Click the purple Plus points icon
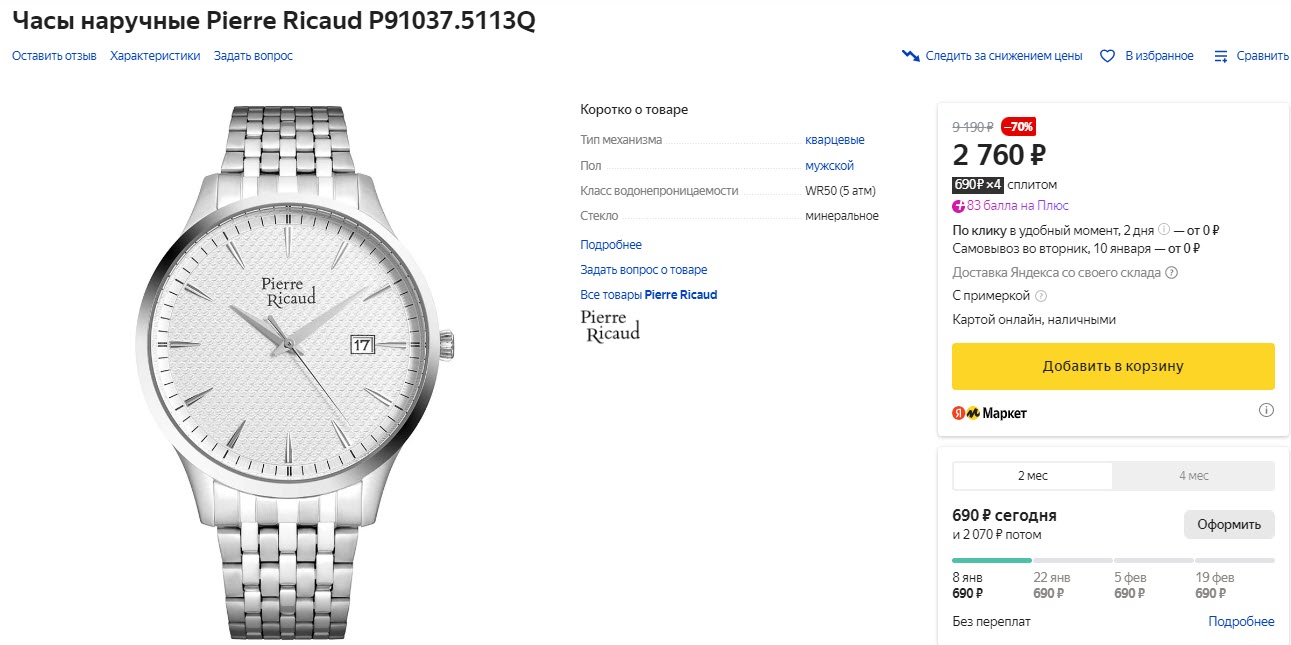The width and height of the screenshot is (1291, 645). [x=958, y=206]
